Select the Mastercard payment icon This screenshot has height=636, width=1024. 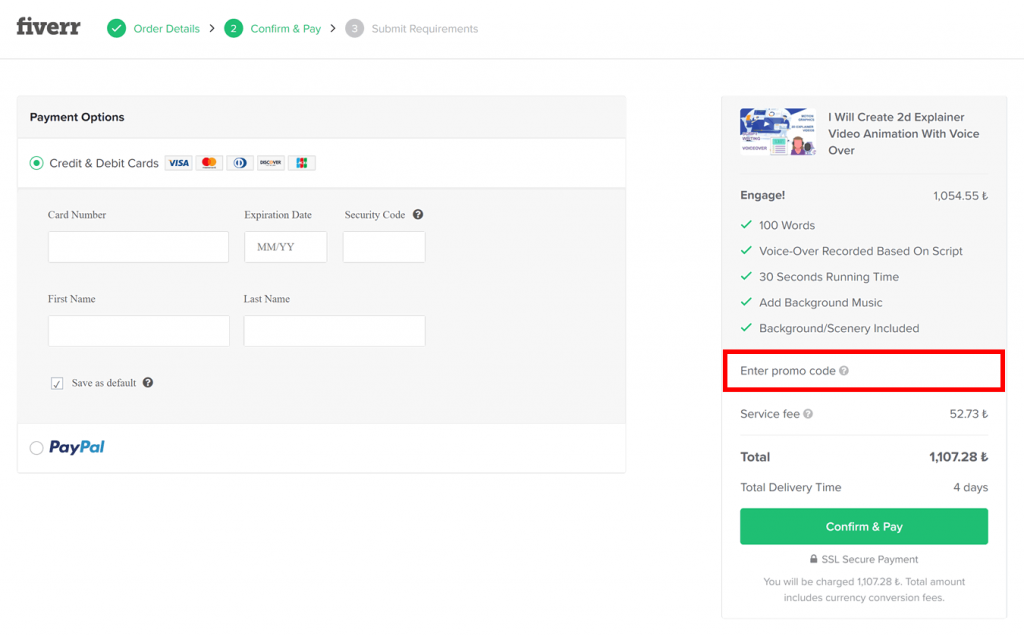pyautogui.click(x=208, y=162)
